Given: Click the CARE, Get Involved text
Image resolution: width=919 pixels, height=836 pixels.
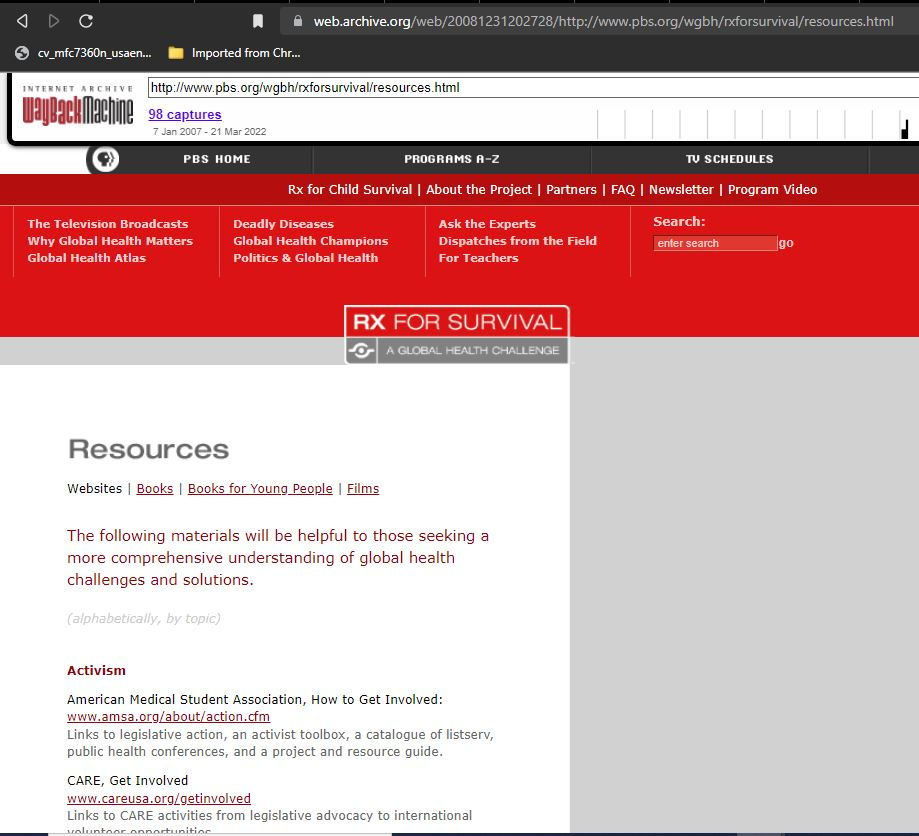Looking at the screenshot, I should point(127,780).
